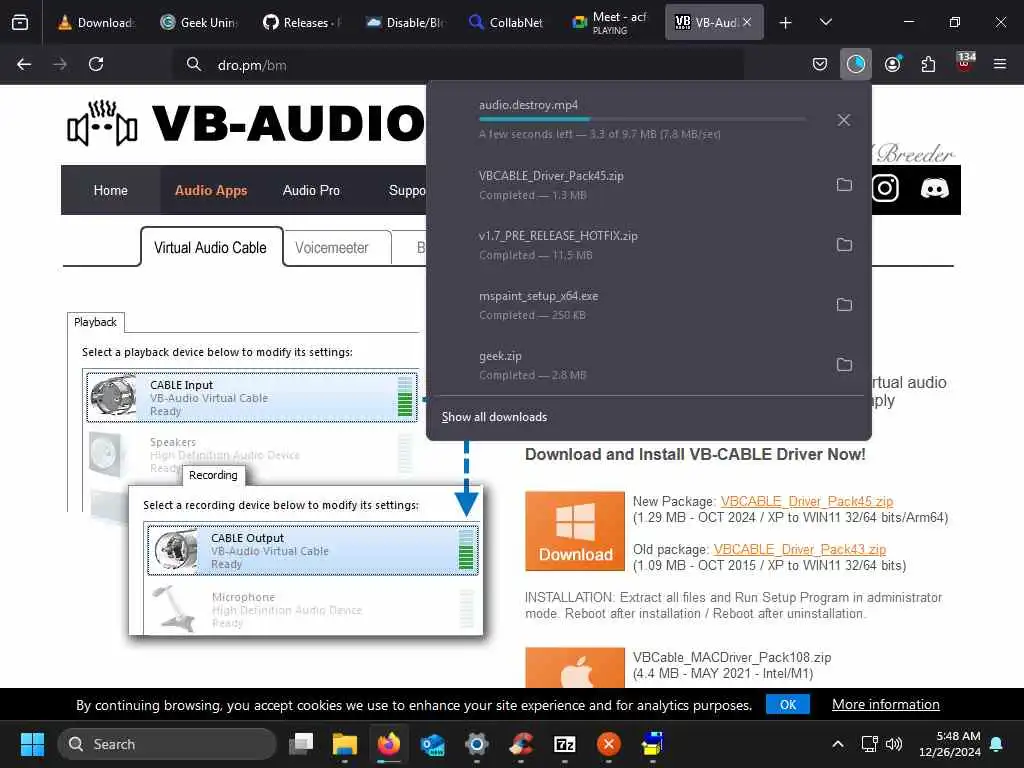Show v1.7_PRE_RELEASE_HOTFIX.zip in folder
This screenshot has width=1024, height=768.
pyautogui.click(x=844, y=245)
